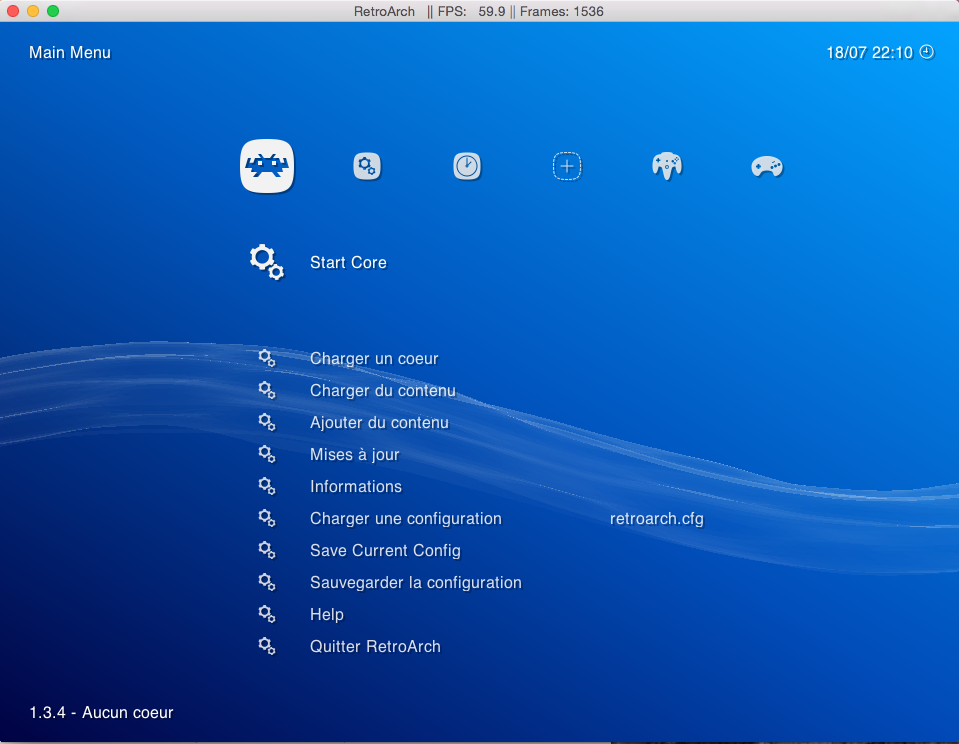Select the RetroArch Main Menu invader icon
Image resolution: width=959 pixels, height=744 pixels.
pos(267,166)
